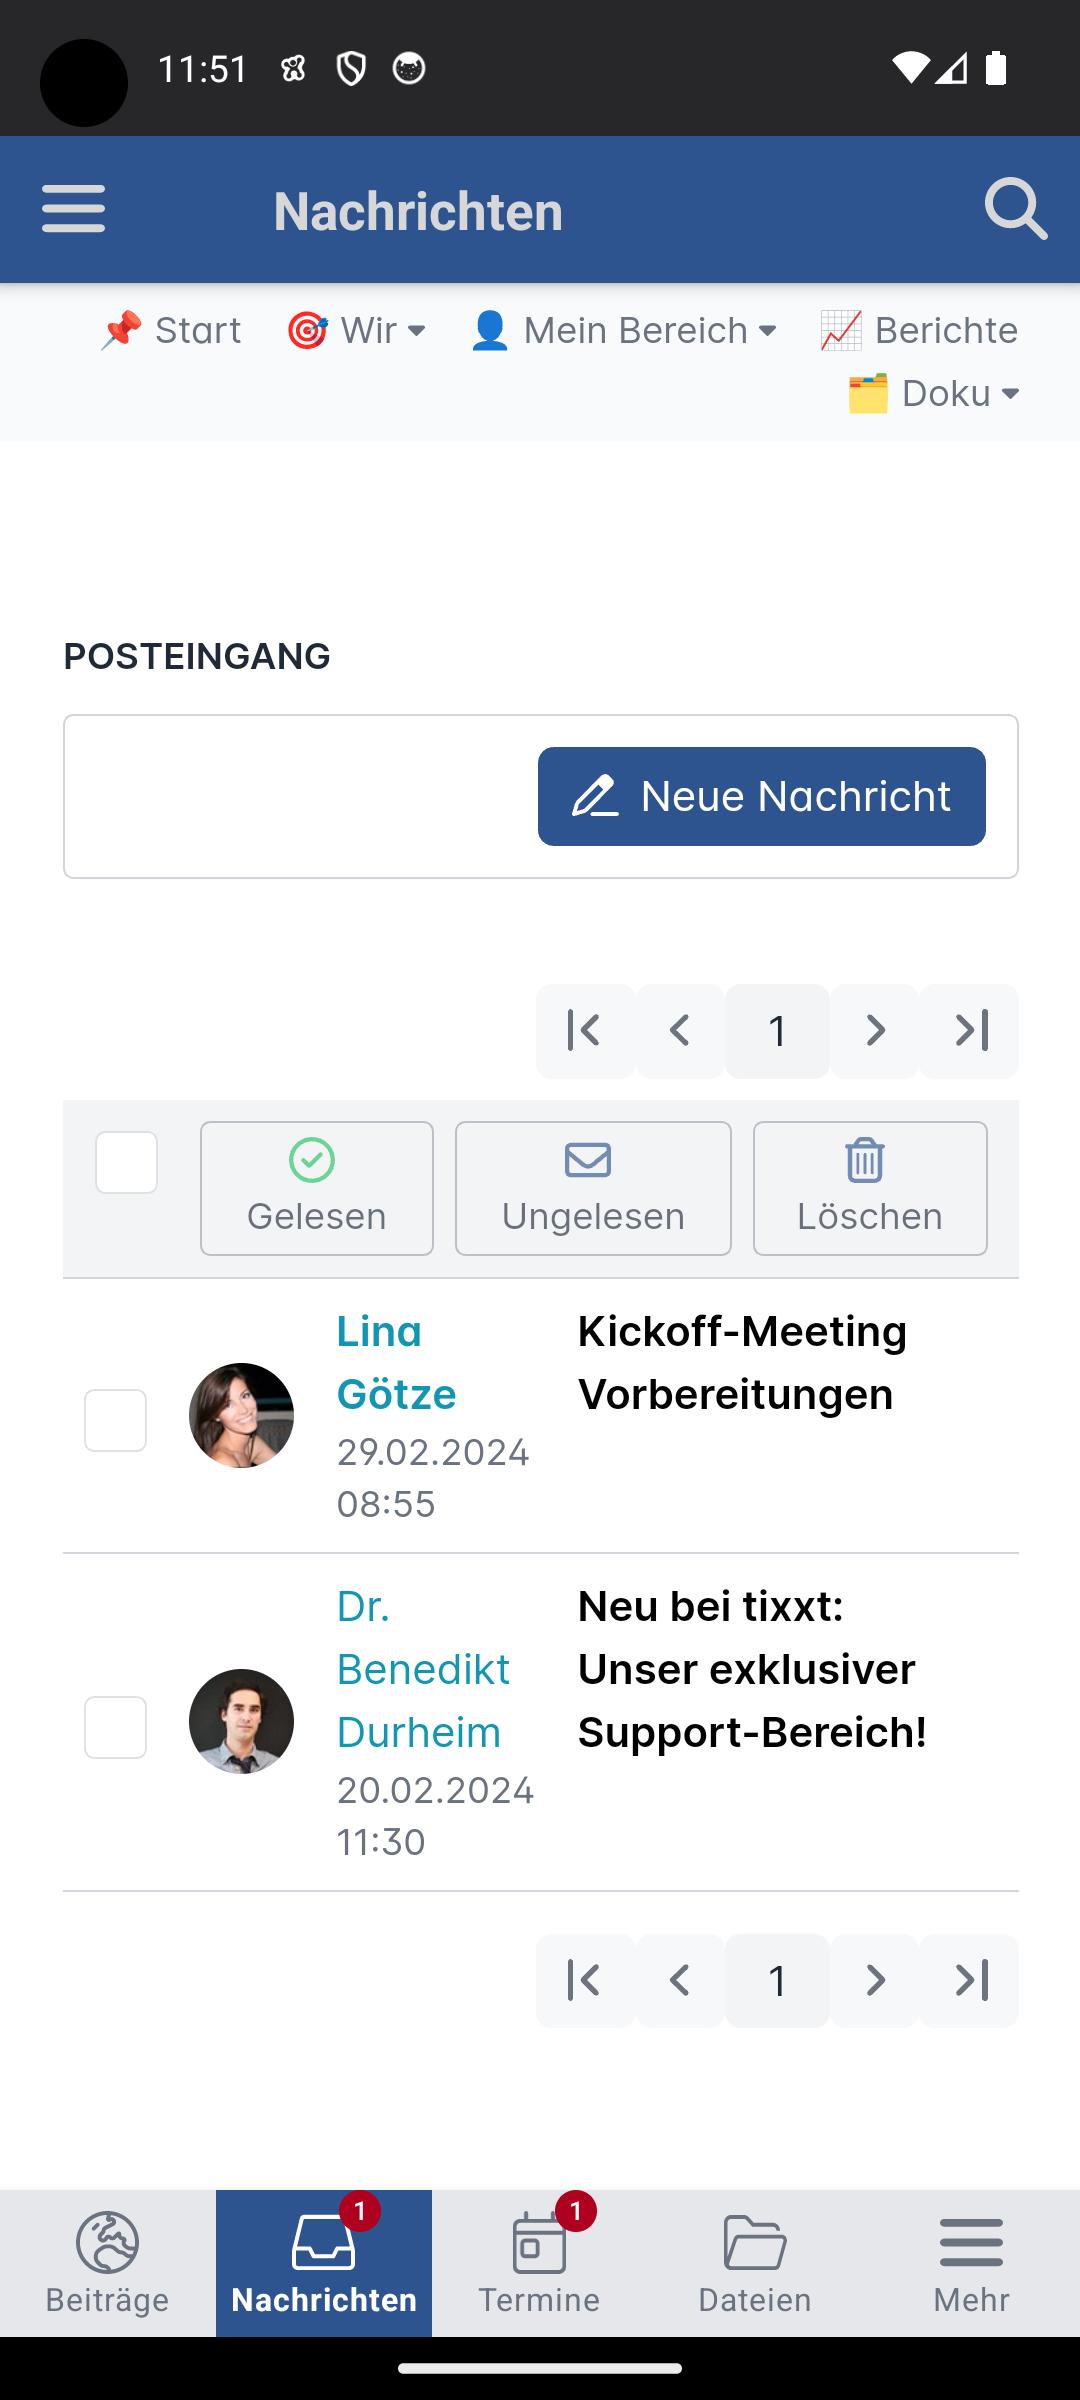The image size is (1080, 2400).
Task: Open the Beiträge globe tab
Action: [x=108, y=2263]
